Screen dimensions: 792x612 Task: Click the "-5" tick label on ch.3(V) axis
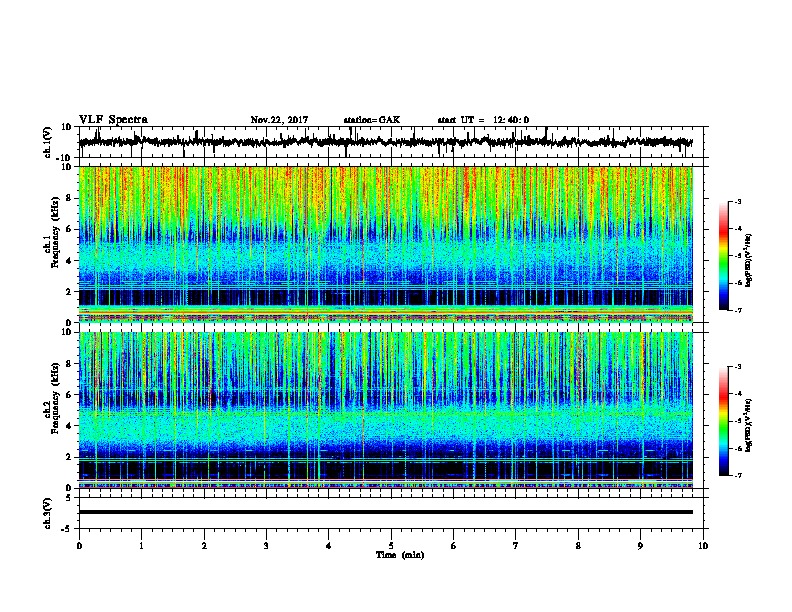click(x=68, y=528)
